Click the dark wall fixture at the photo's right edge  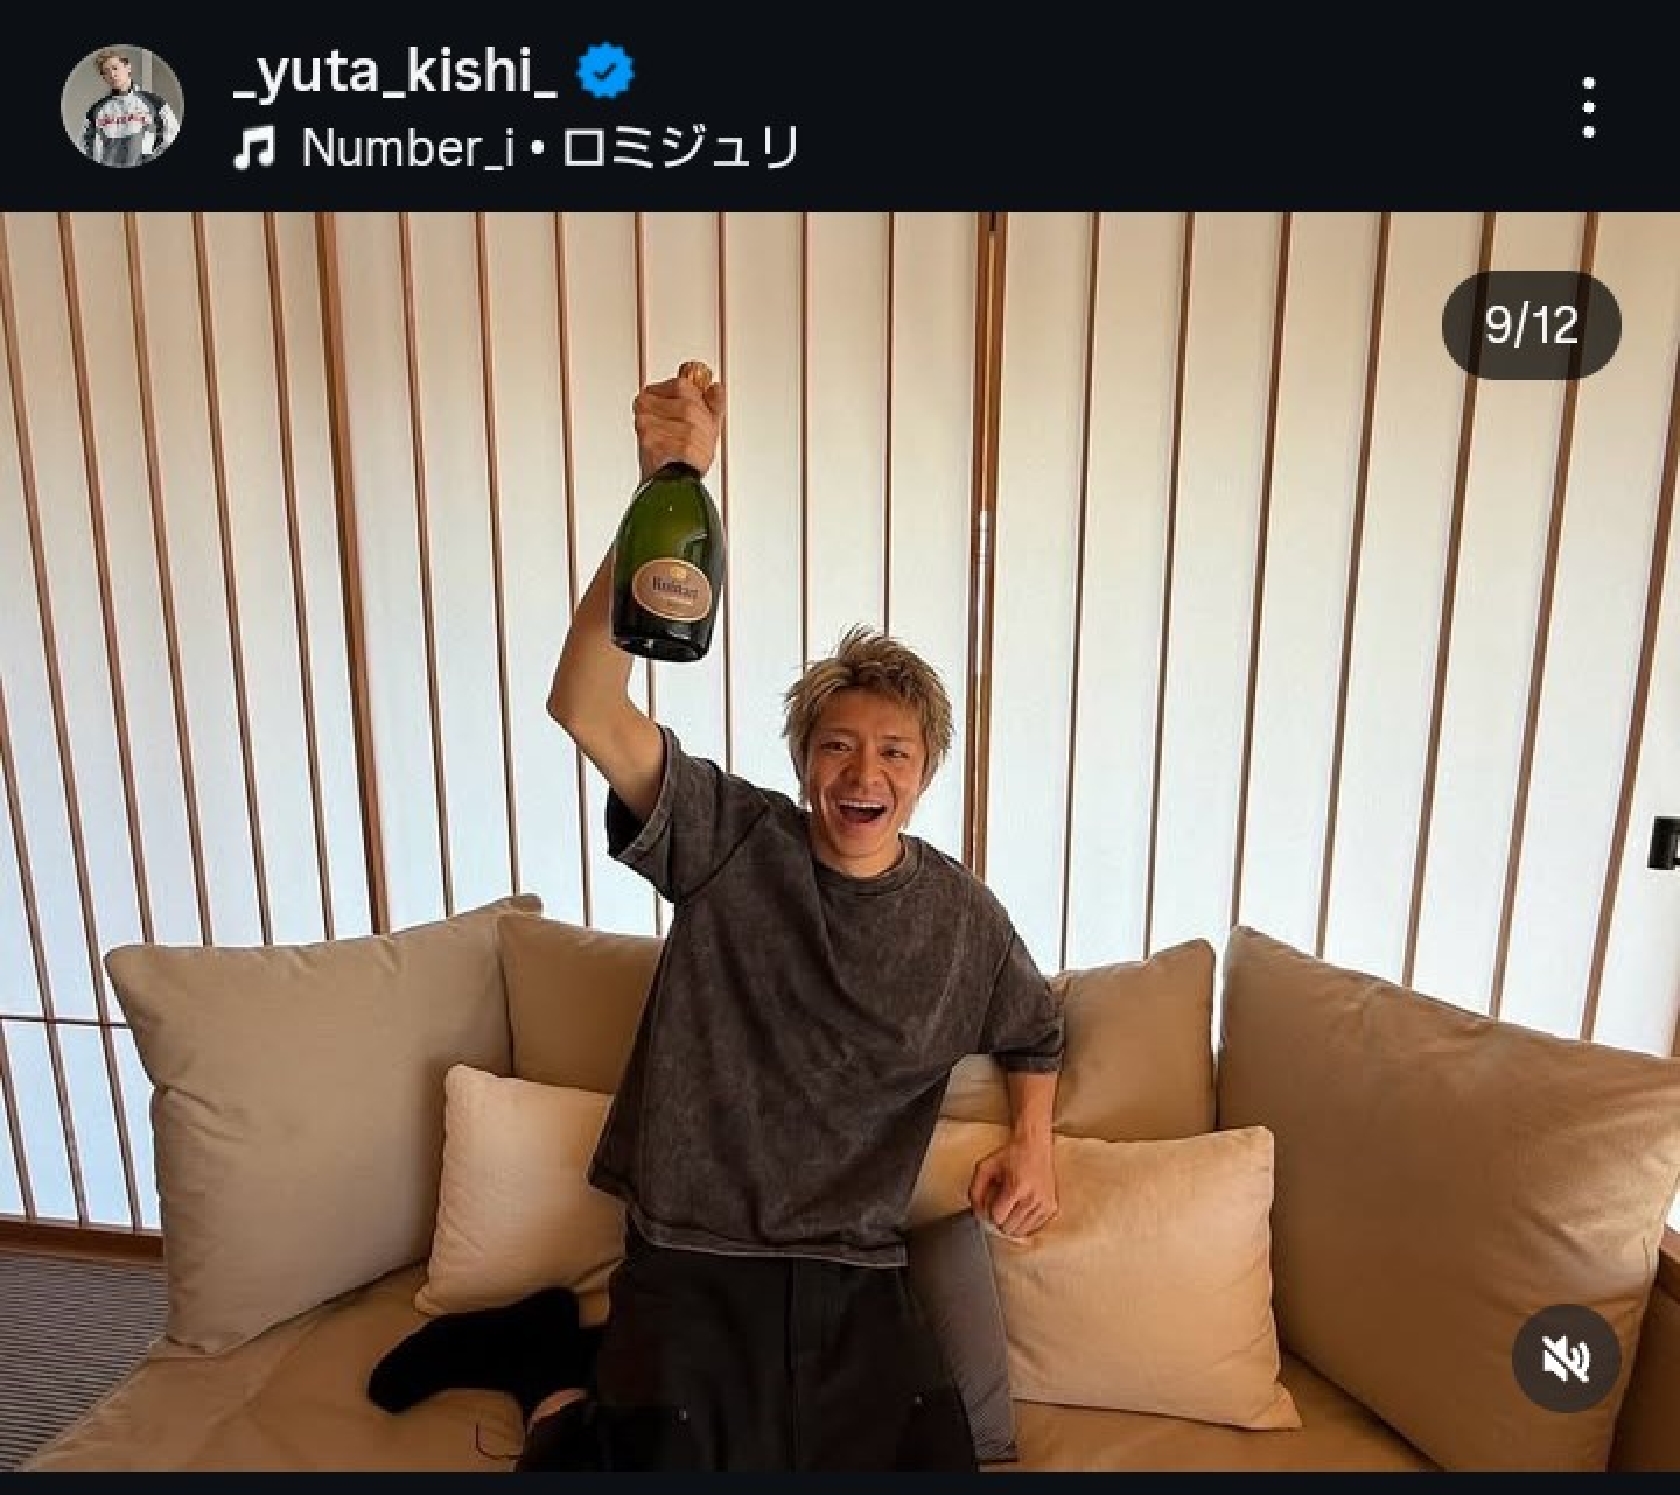click(1664, 842)
